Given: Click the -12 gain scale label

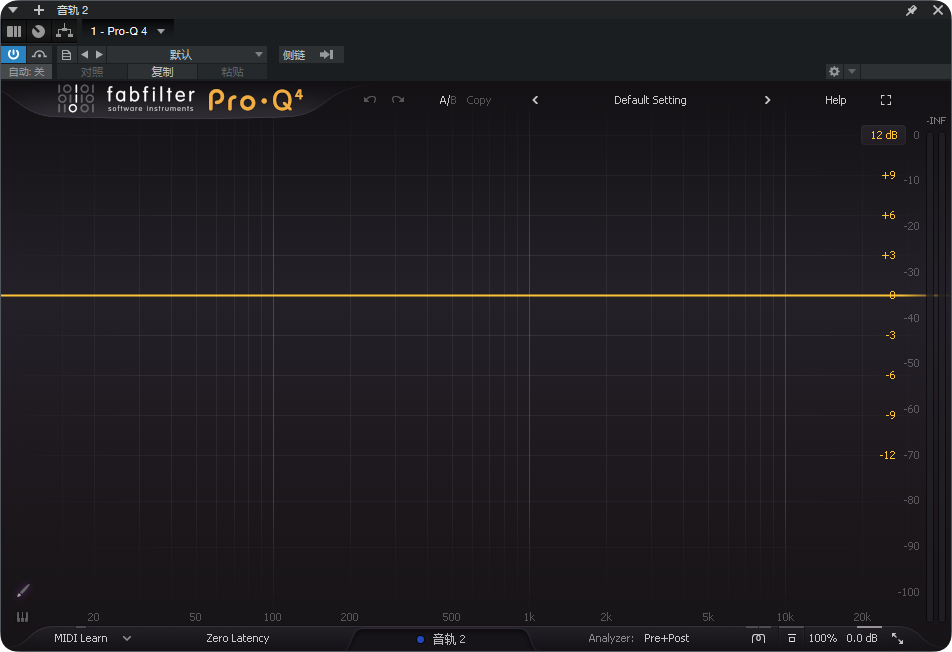Looking at the screenshot, I should point(887,455).
